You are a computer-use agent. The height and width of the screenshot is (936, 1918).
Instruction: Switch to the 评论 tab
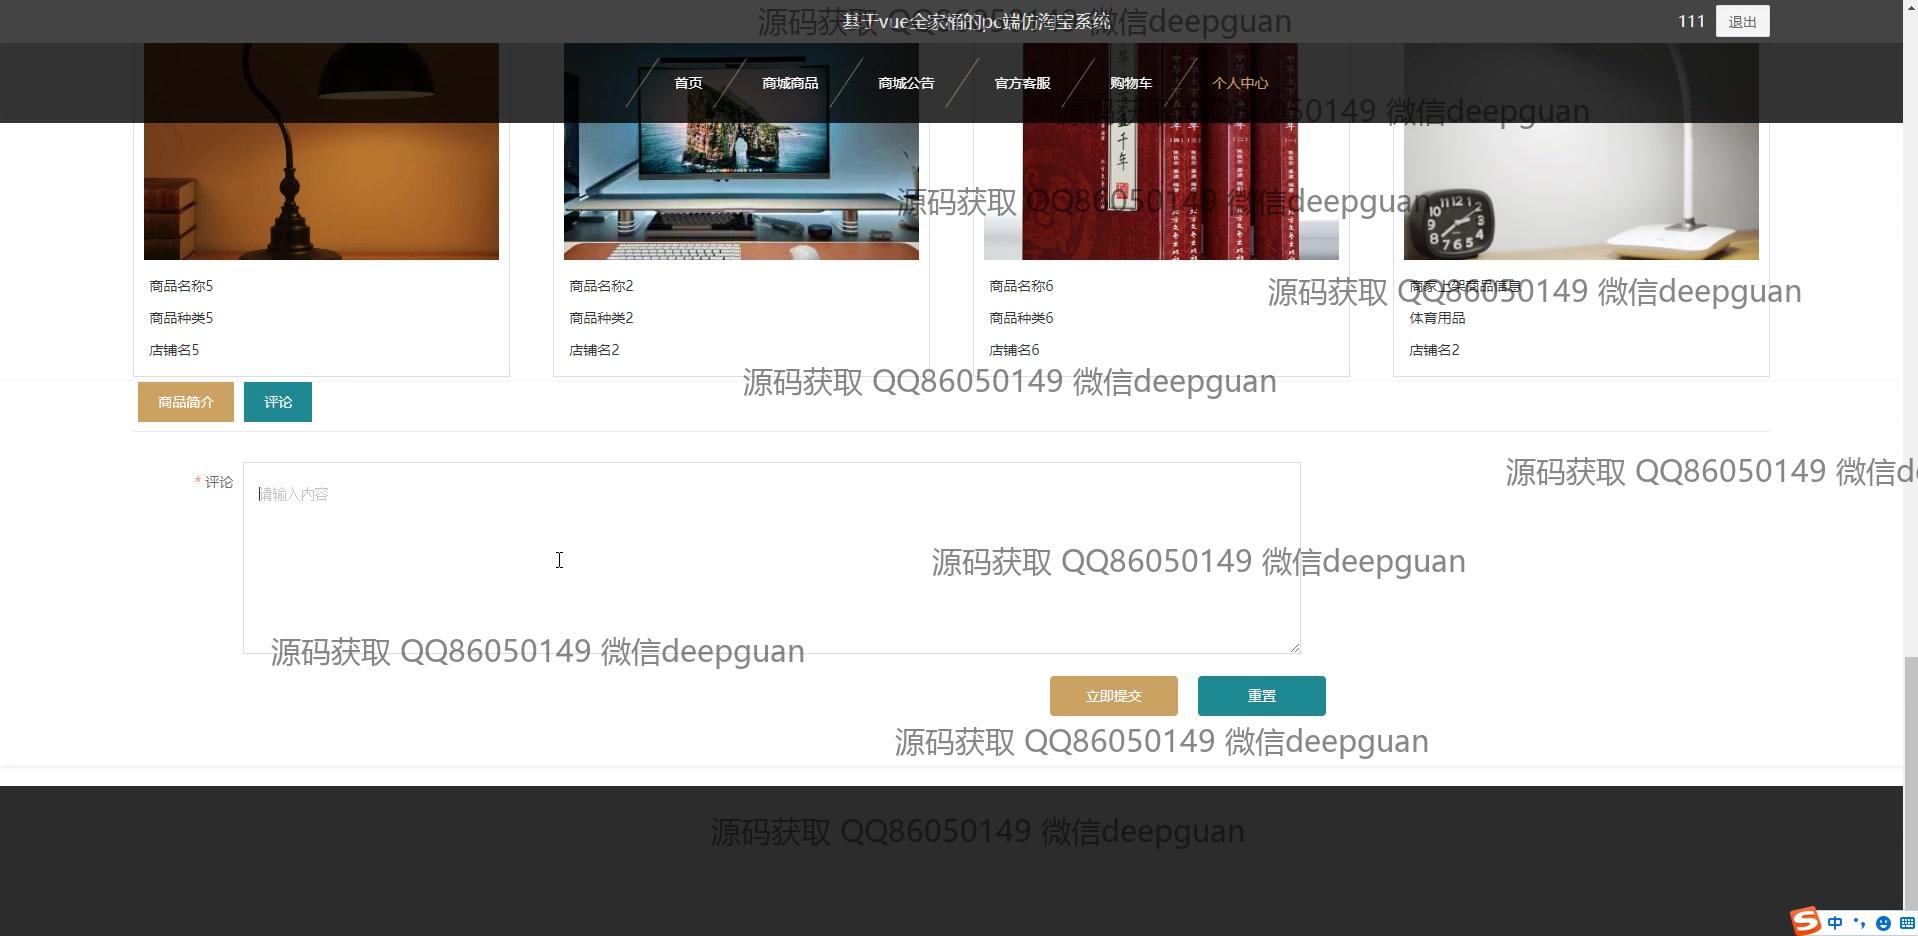pyautogui.click(x=278, y=402)
